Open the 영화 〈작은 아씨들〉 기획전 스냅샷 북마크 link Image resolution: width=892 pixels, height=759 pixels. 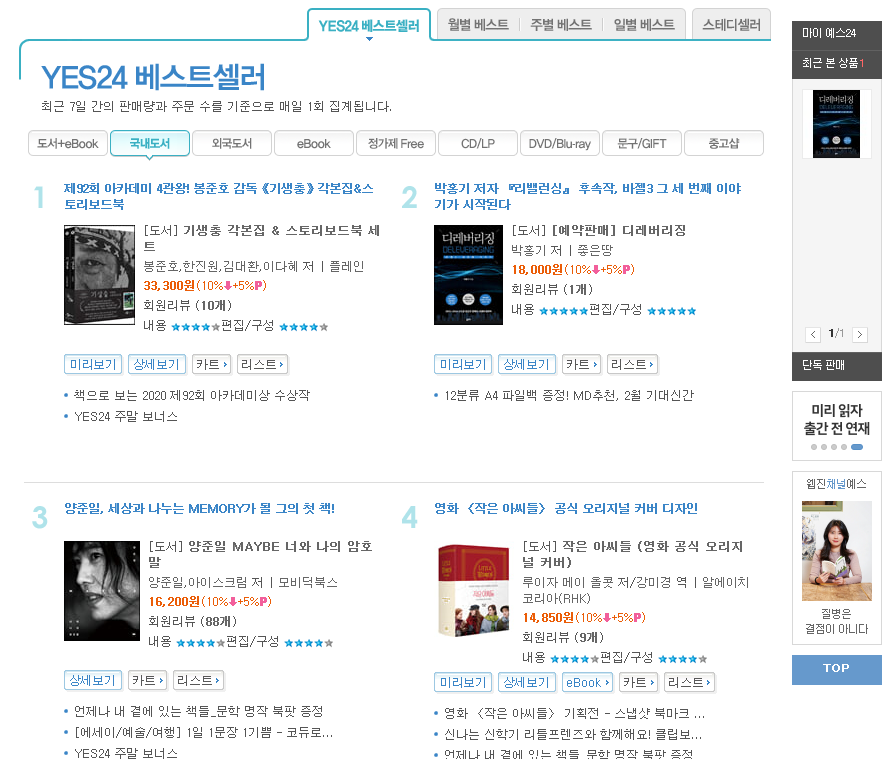click(x=575, y=713)
